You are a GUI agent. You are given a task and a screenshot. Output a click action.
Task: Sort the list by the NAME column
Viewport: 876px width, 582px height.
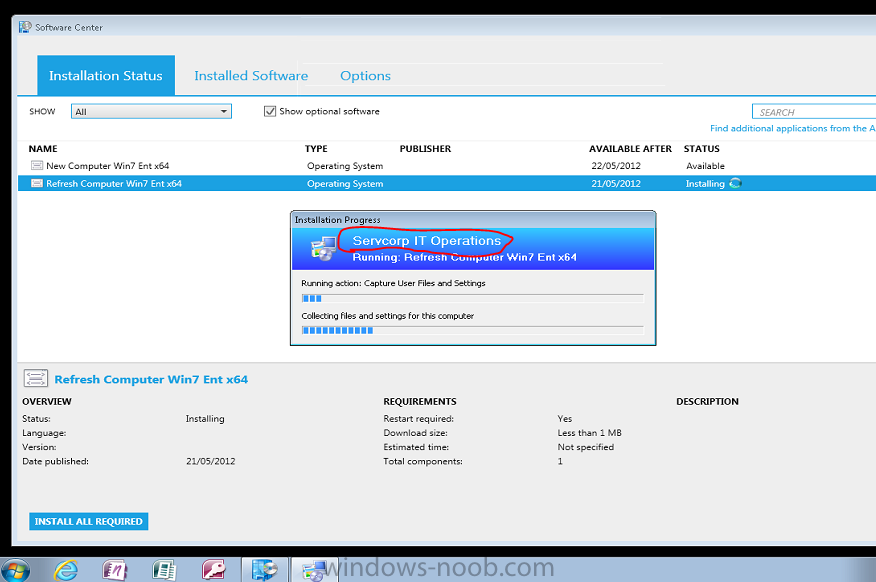tap(43, 149)
